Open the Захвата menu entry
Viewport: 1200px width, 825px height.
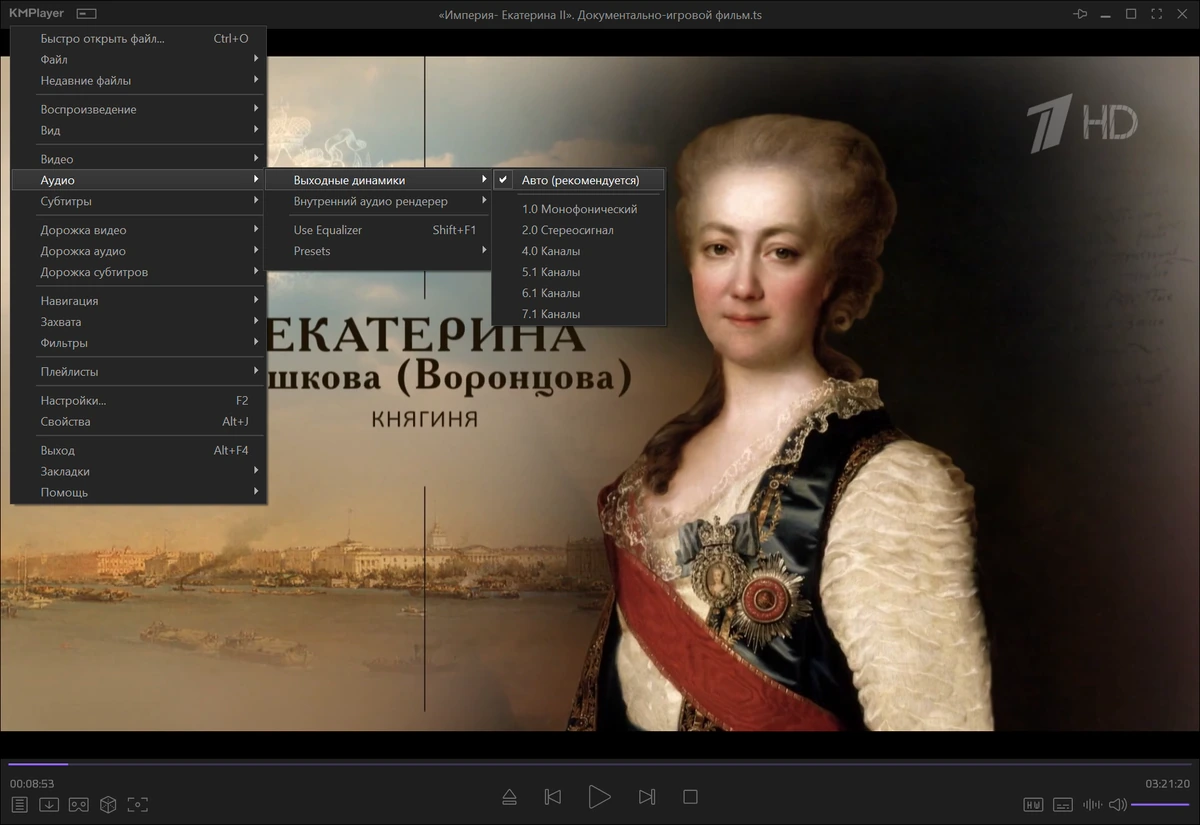click(x=138, y=322)
